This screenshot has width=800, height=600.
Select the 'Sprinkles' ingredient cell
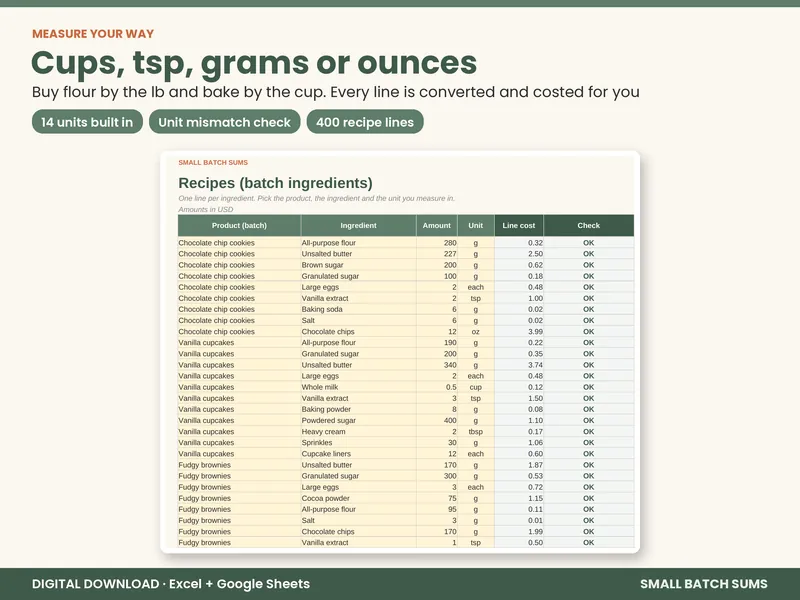358,442
